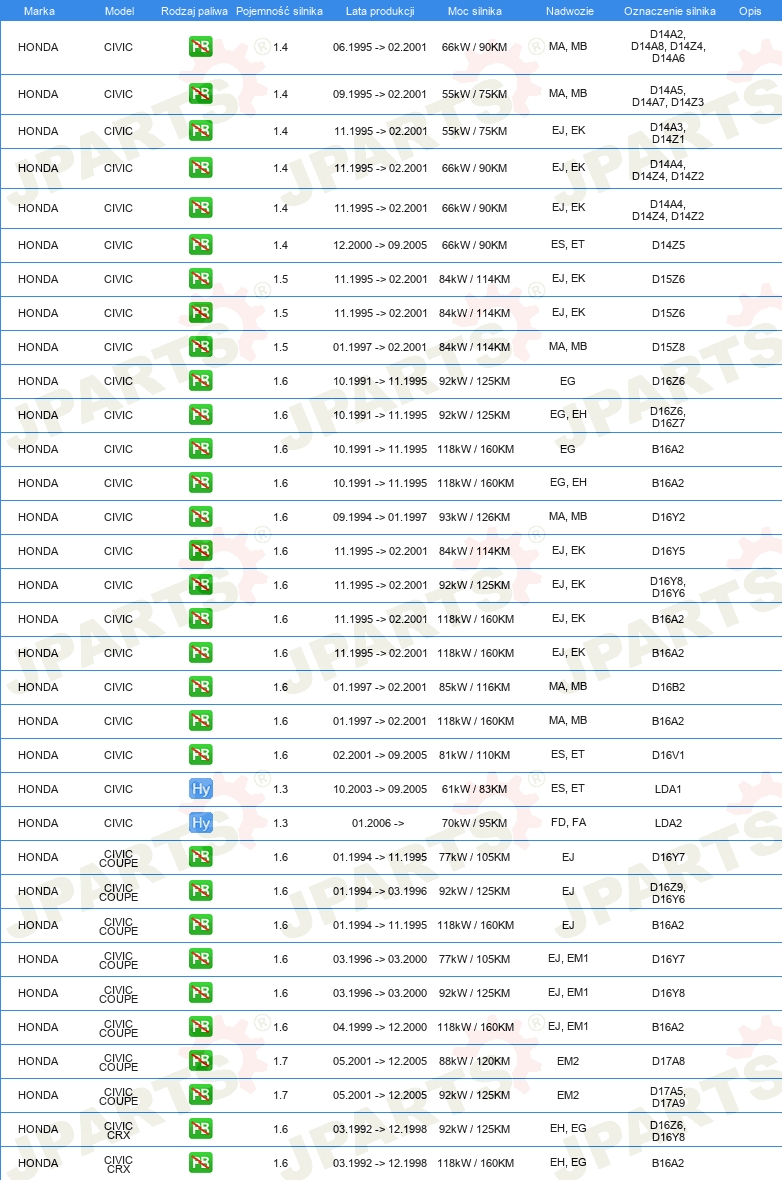782x1180 pixels.
Task: Click CIVIC COUPE model in D17A8 row
Action: click(x=118, y=1063)
